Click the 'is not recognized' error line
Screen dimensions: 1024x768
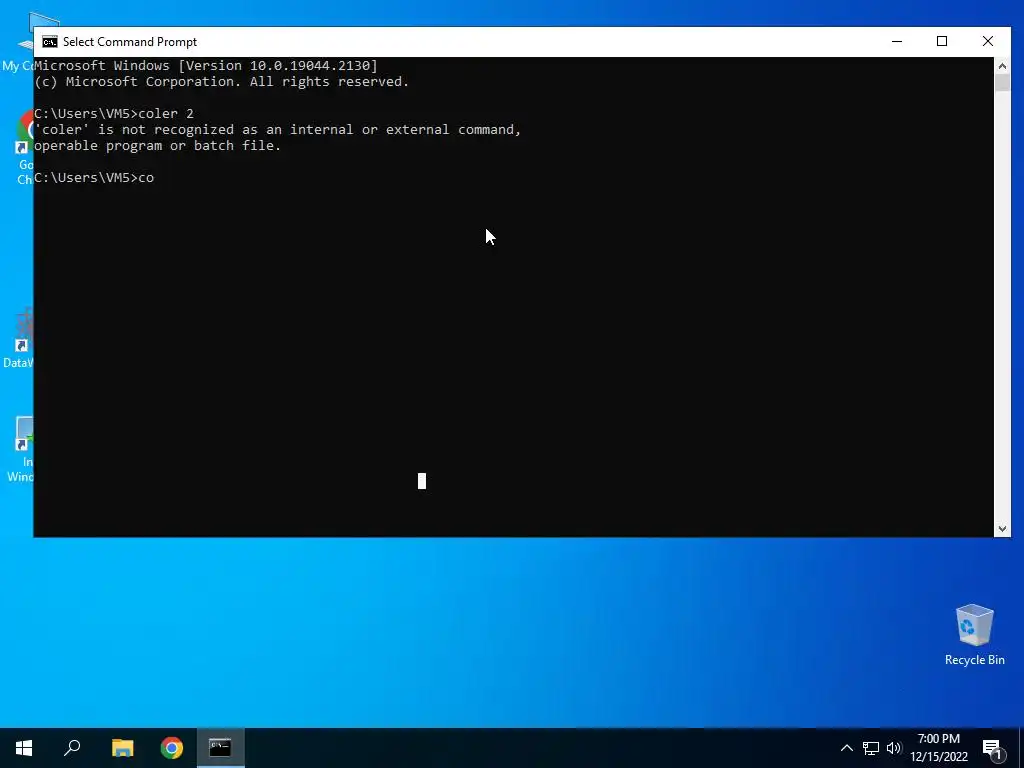click(x=278, y=129)
